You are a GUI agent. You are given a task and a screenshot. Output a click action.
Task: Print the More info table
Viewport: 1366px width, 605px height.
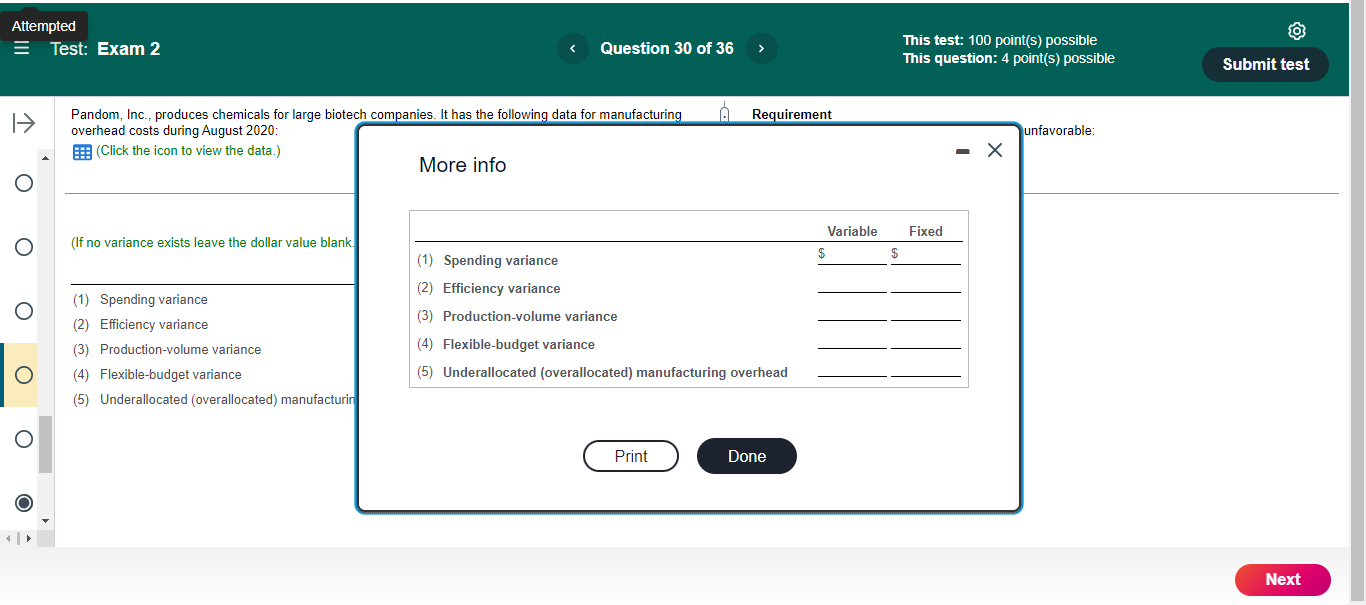pos(630,456)
